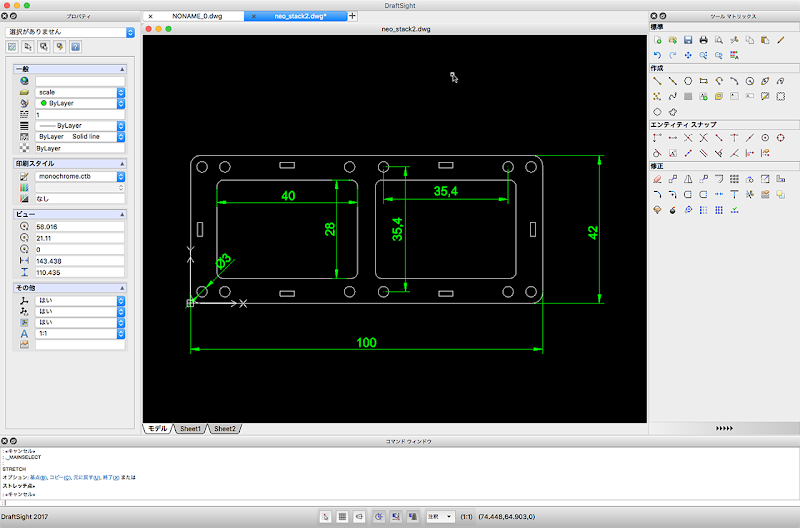Click the view center X field showing 58.016
800x528 pixels.
pos(80,227)
